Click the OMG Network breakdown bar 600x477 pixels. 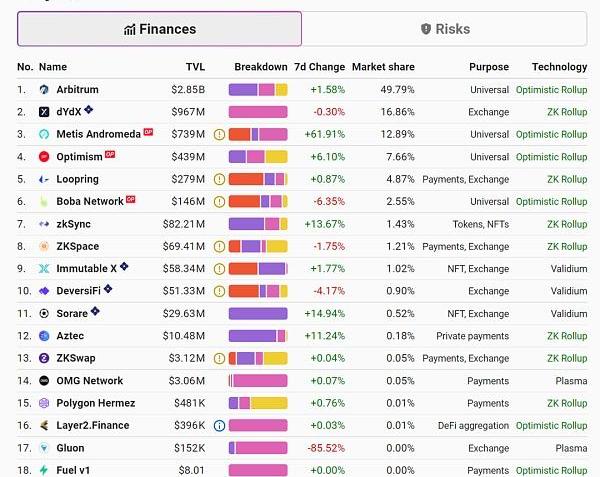pyautogui.click(x=258, y=381)
